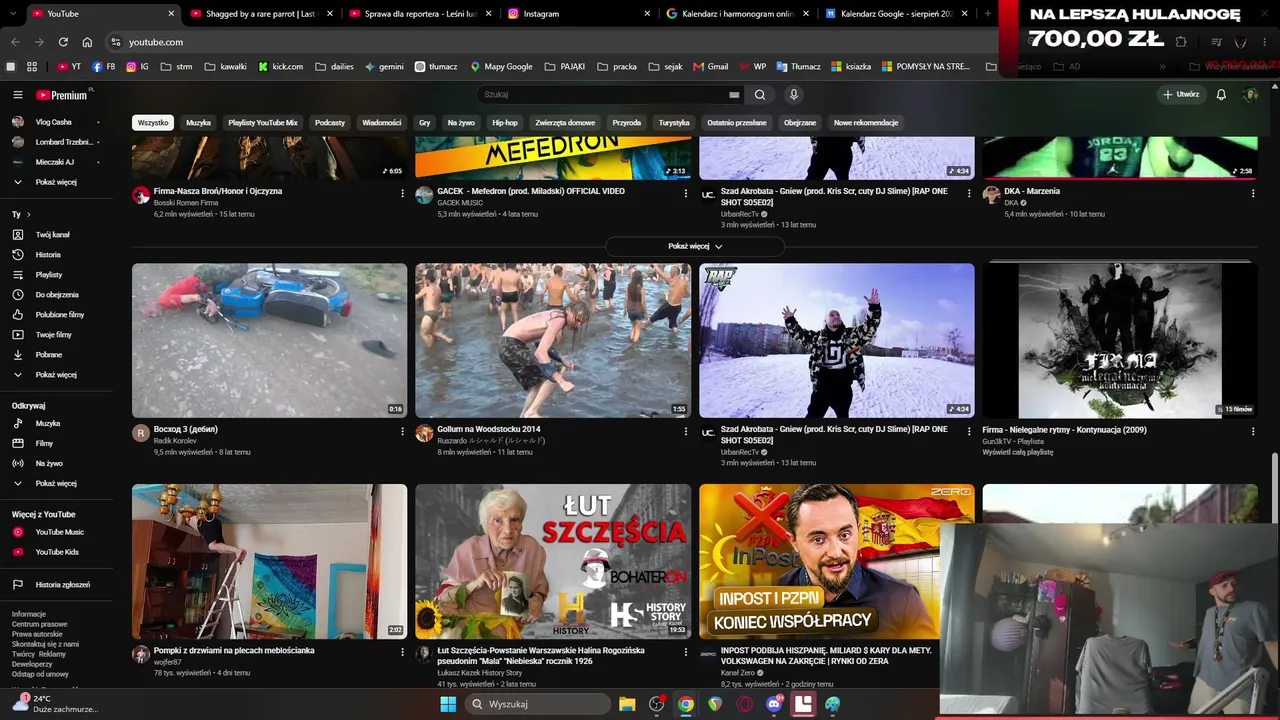Select the Wiadomości filter chip
This screenshot has height=720, width=1280.
(x=381, y=123)
